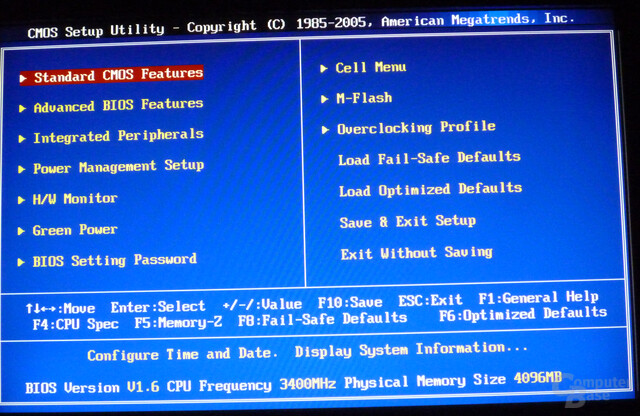
Task: Click arrow beside Integrated Peripherals
Action: 22,139
